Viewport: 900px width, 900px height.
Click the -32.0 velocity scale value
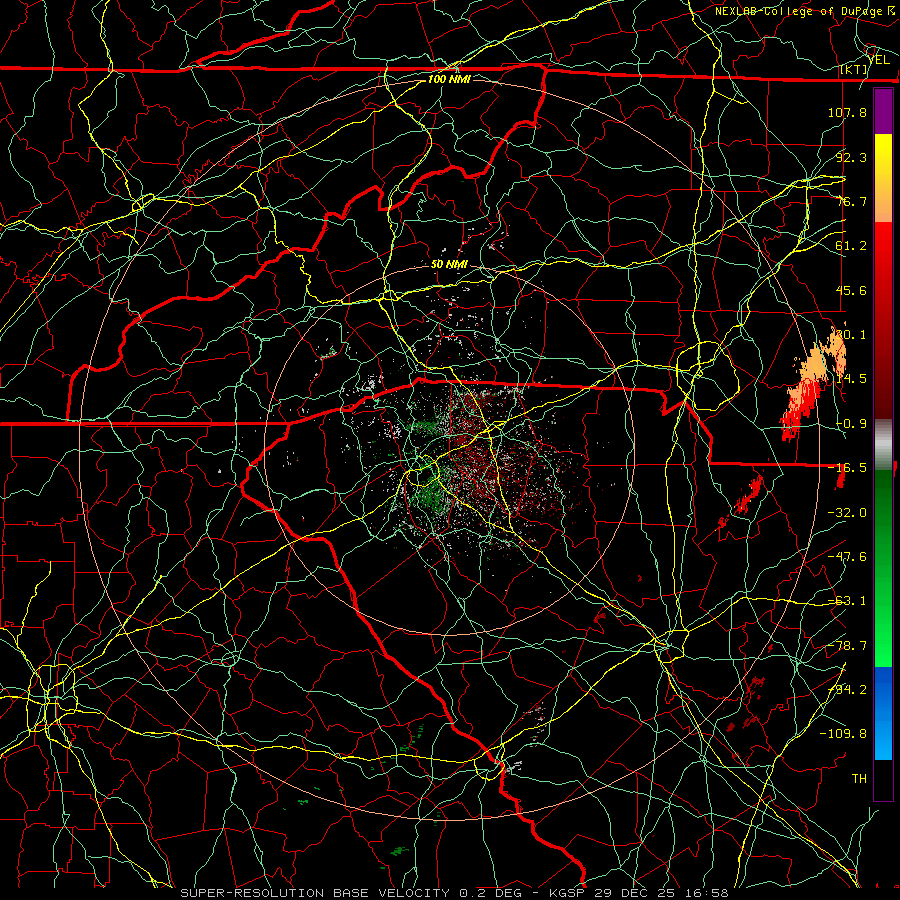pyautogui.click(x=847, y=513)
